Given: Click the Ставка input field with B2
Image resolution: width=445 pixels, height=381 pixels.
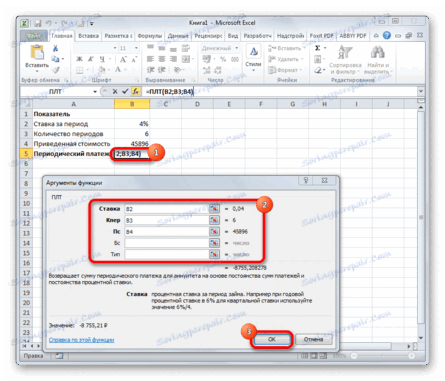Looking at the screenshot, I should (x=167, y=209).
